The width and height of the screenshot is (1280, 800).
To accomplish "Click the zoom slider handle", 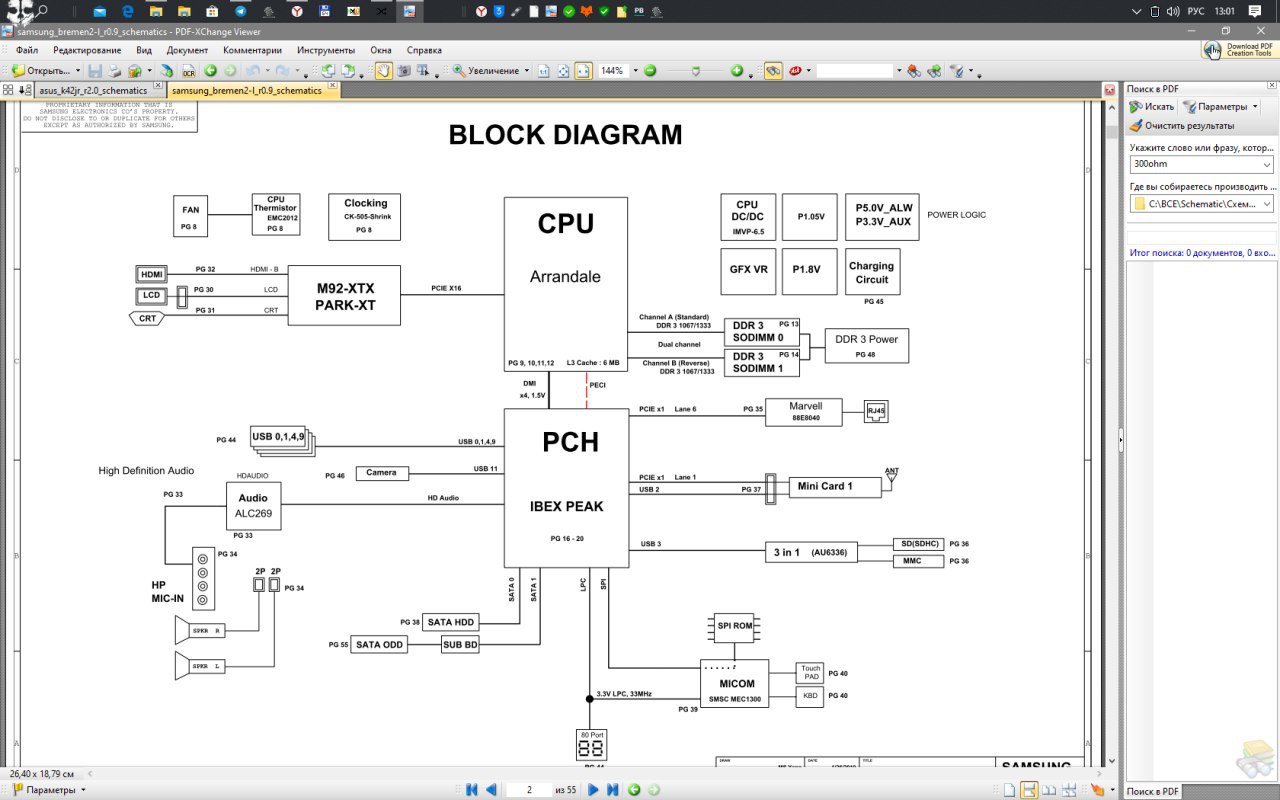I will click(x=696, y=71).
